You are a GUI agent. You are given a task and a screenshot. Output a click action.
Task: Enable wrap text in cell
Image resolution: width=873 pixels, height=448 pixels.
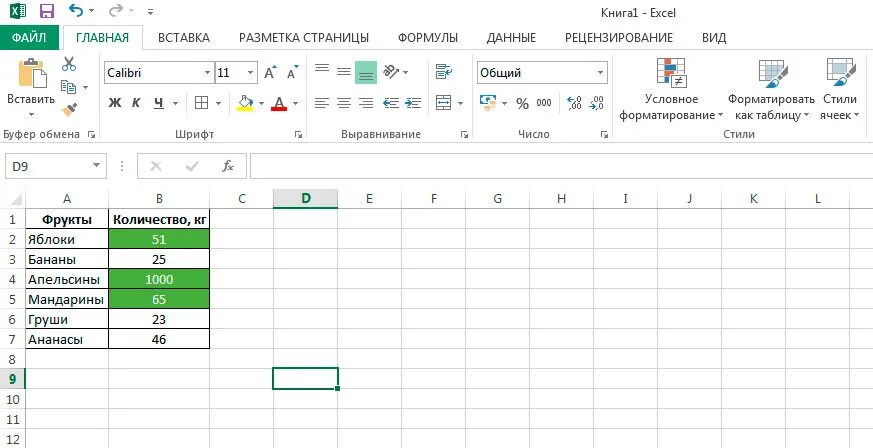click(444, 71)
